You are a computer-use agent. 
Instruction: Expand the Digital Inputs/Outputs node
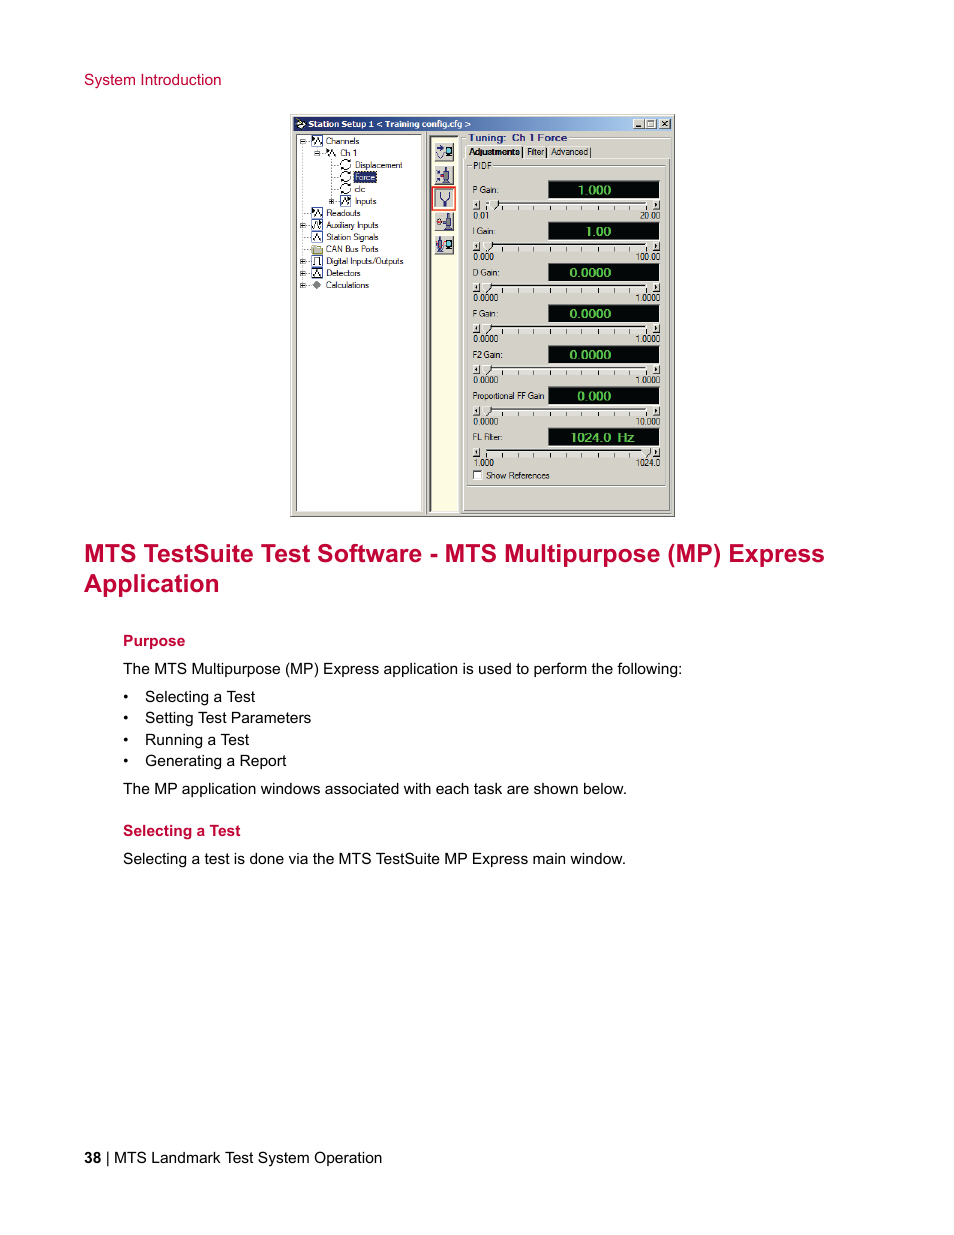tap(303, 261)
